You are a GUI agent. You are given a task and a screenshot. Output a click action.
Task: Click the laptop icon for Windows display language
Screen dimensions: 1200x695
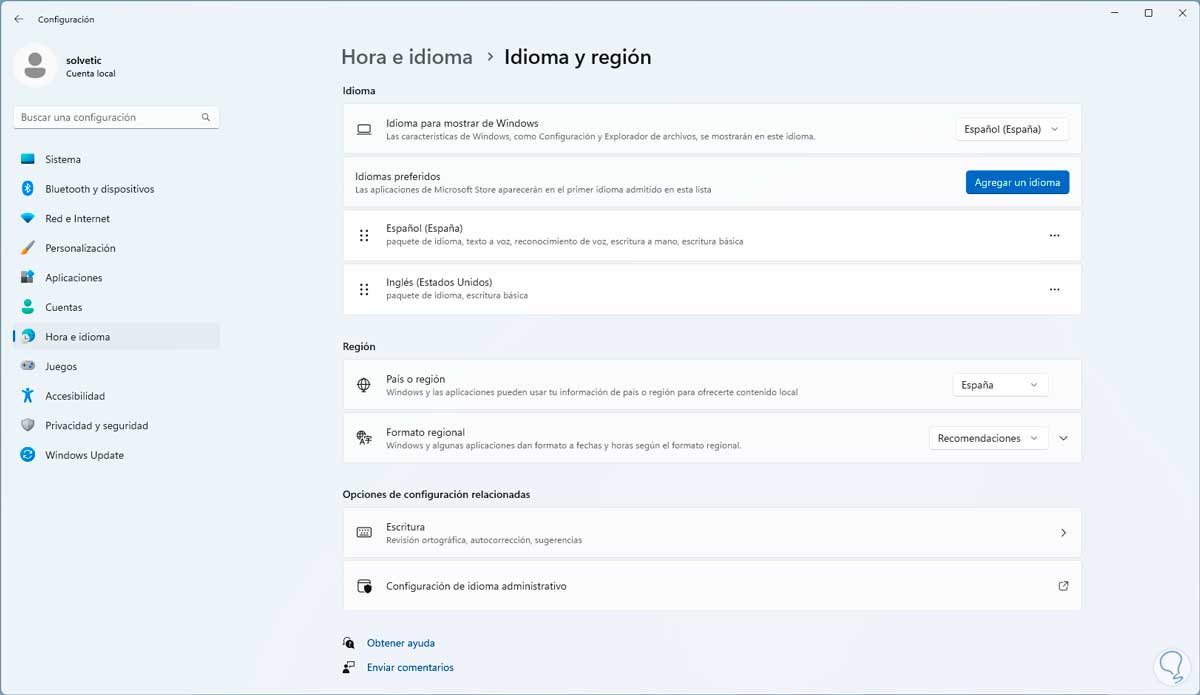[x=364, y=129]
